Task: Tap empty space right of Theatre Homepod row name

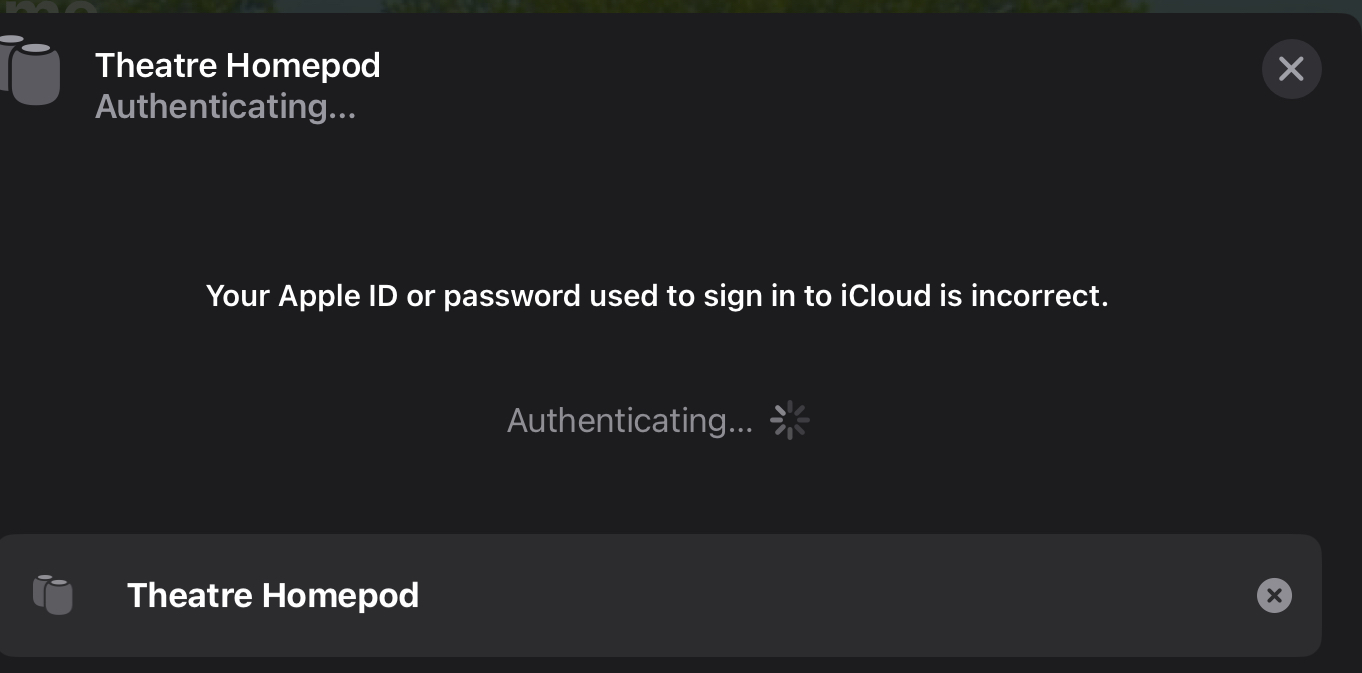Action: [830, 595]
